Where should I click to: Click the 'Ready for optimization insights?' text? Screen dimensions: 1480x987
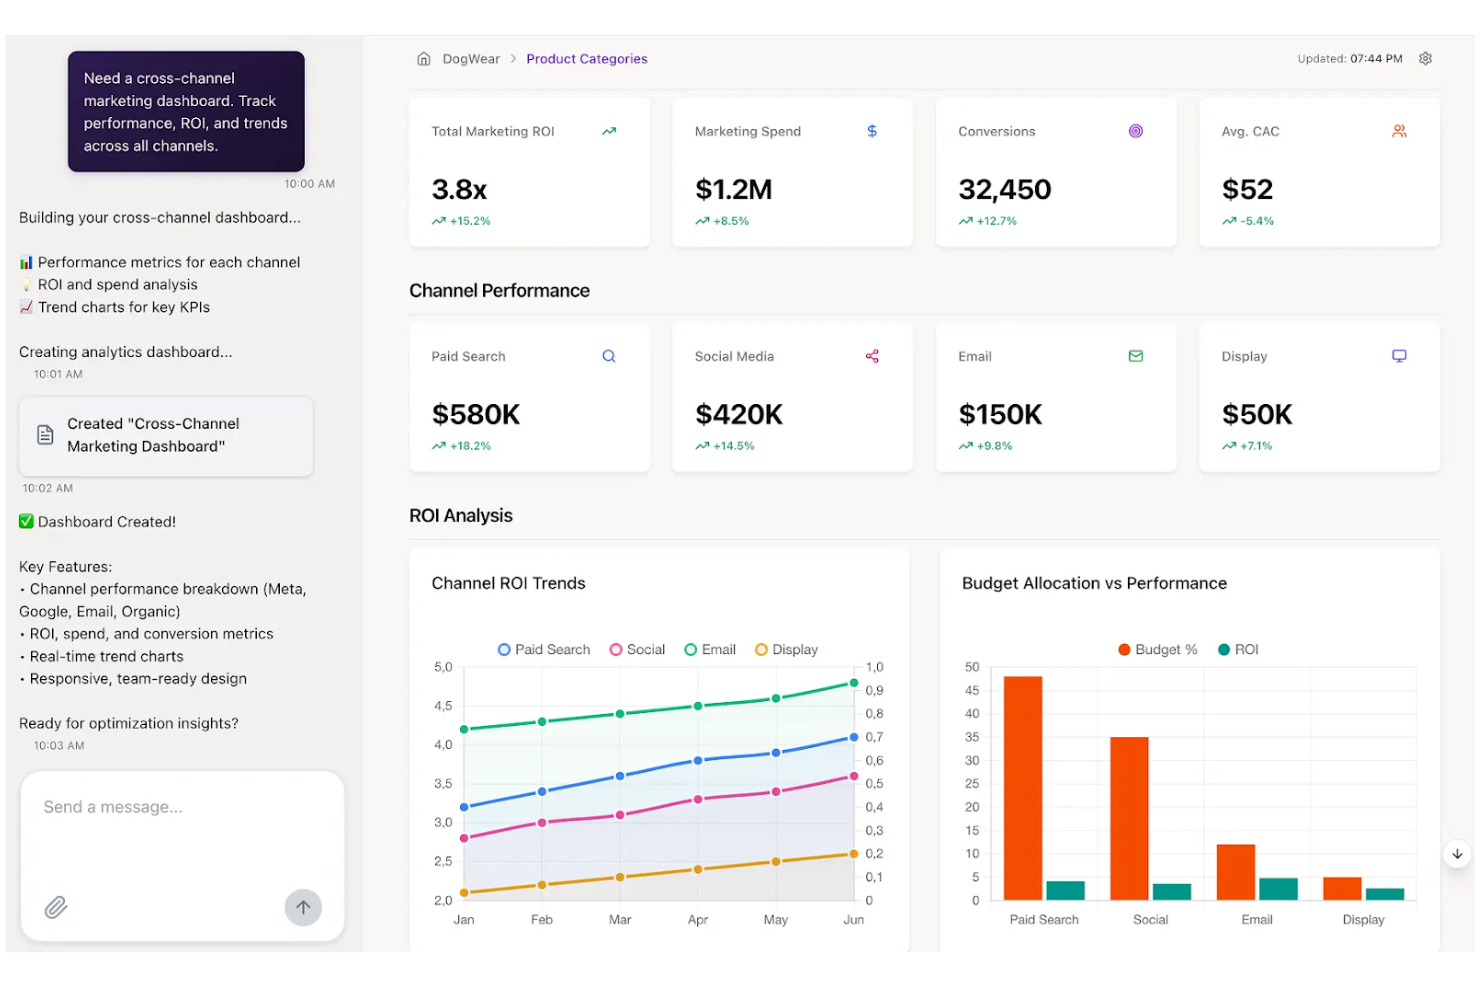(129, 723)
